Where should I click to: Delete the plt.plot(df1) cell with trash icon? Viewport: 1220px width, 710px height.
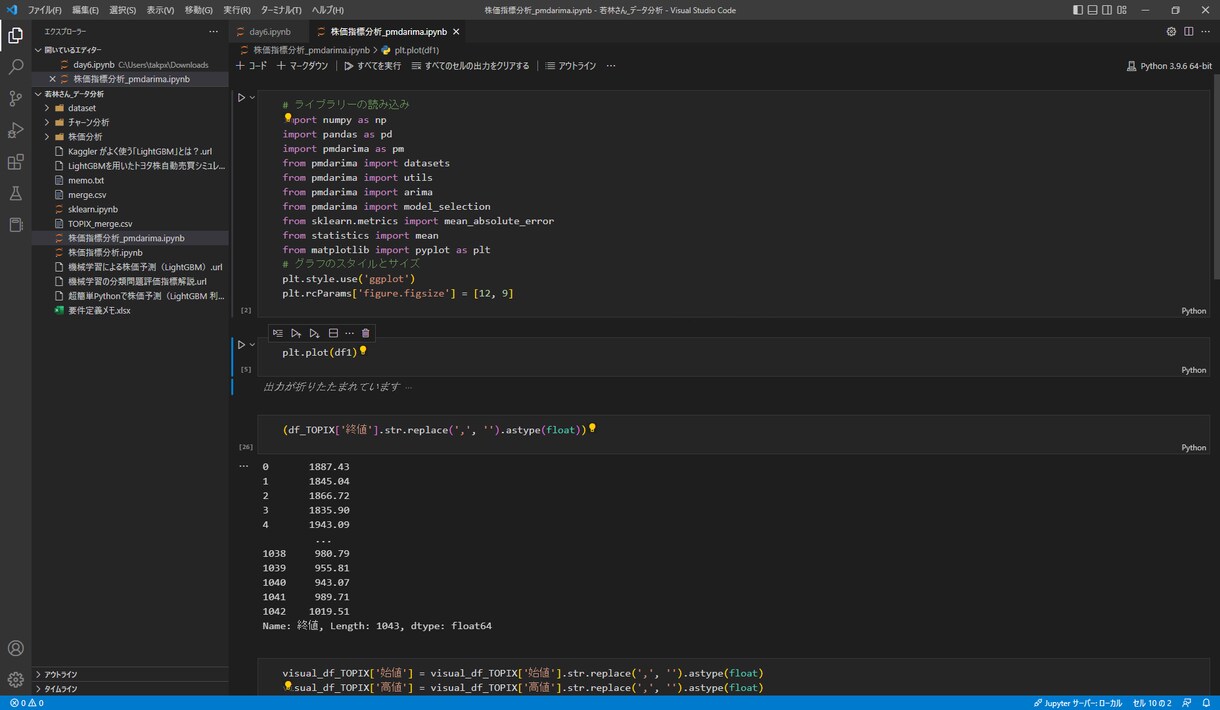365,333
